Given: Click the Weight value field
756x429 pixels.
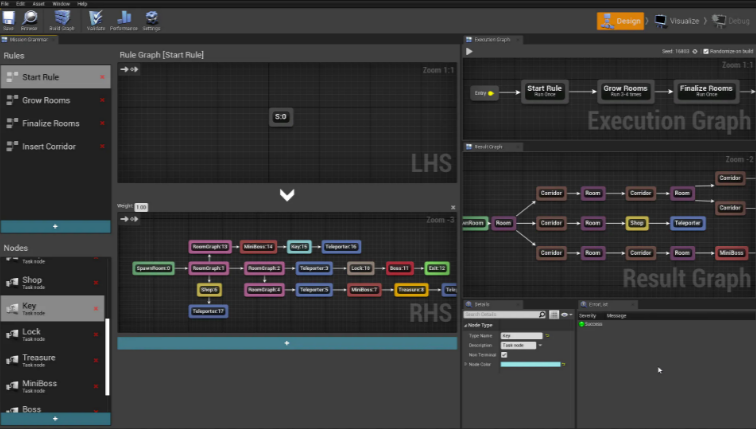Looking at the screenshot, I should (x=141, y=207).
